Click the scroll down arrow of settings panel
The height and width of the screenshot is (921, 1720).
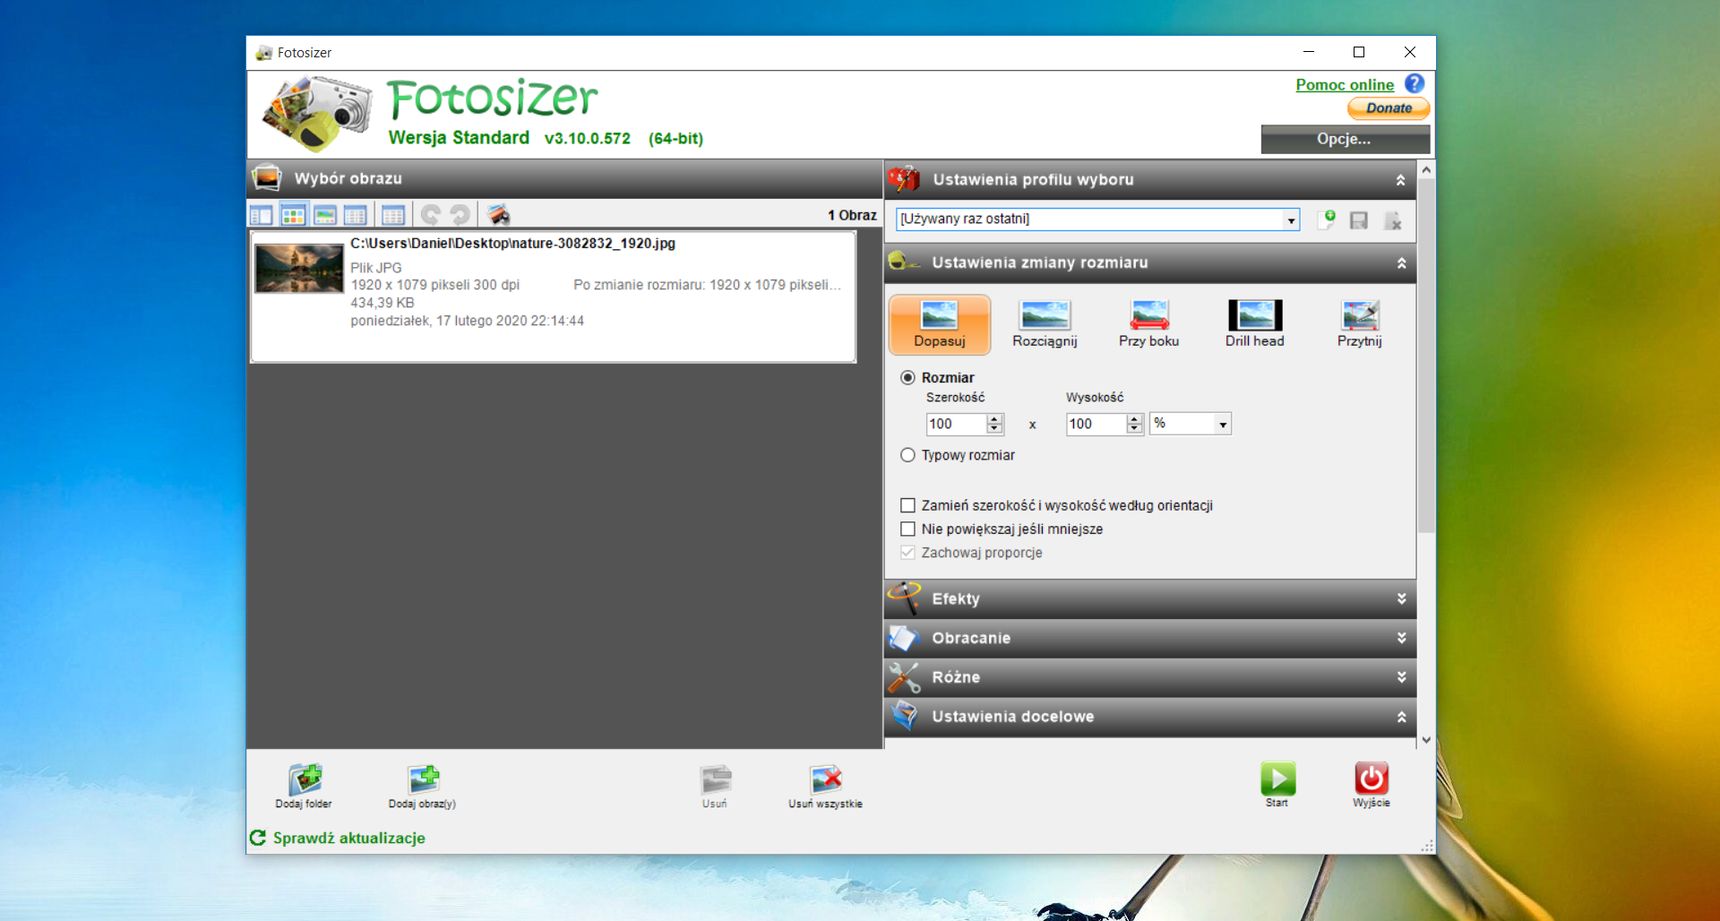pos(1426,740)
